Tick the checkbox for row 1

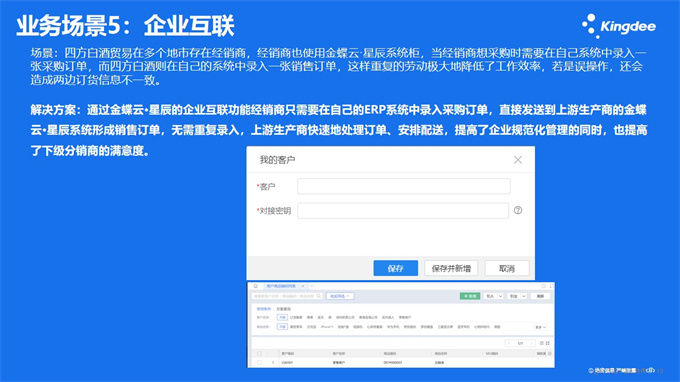259,362
